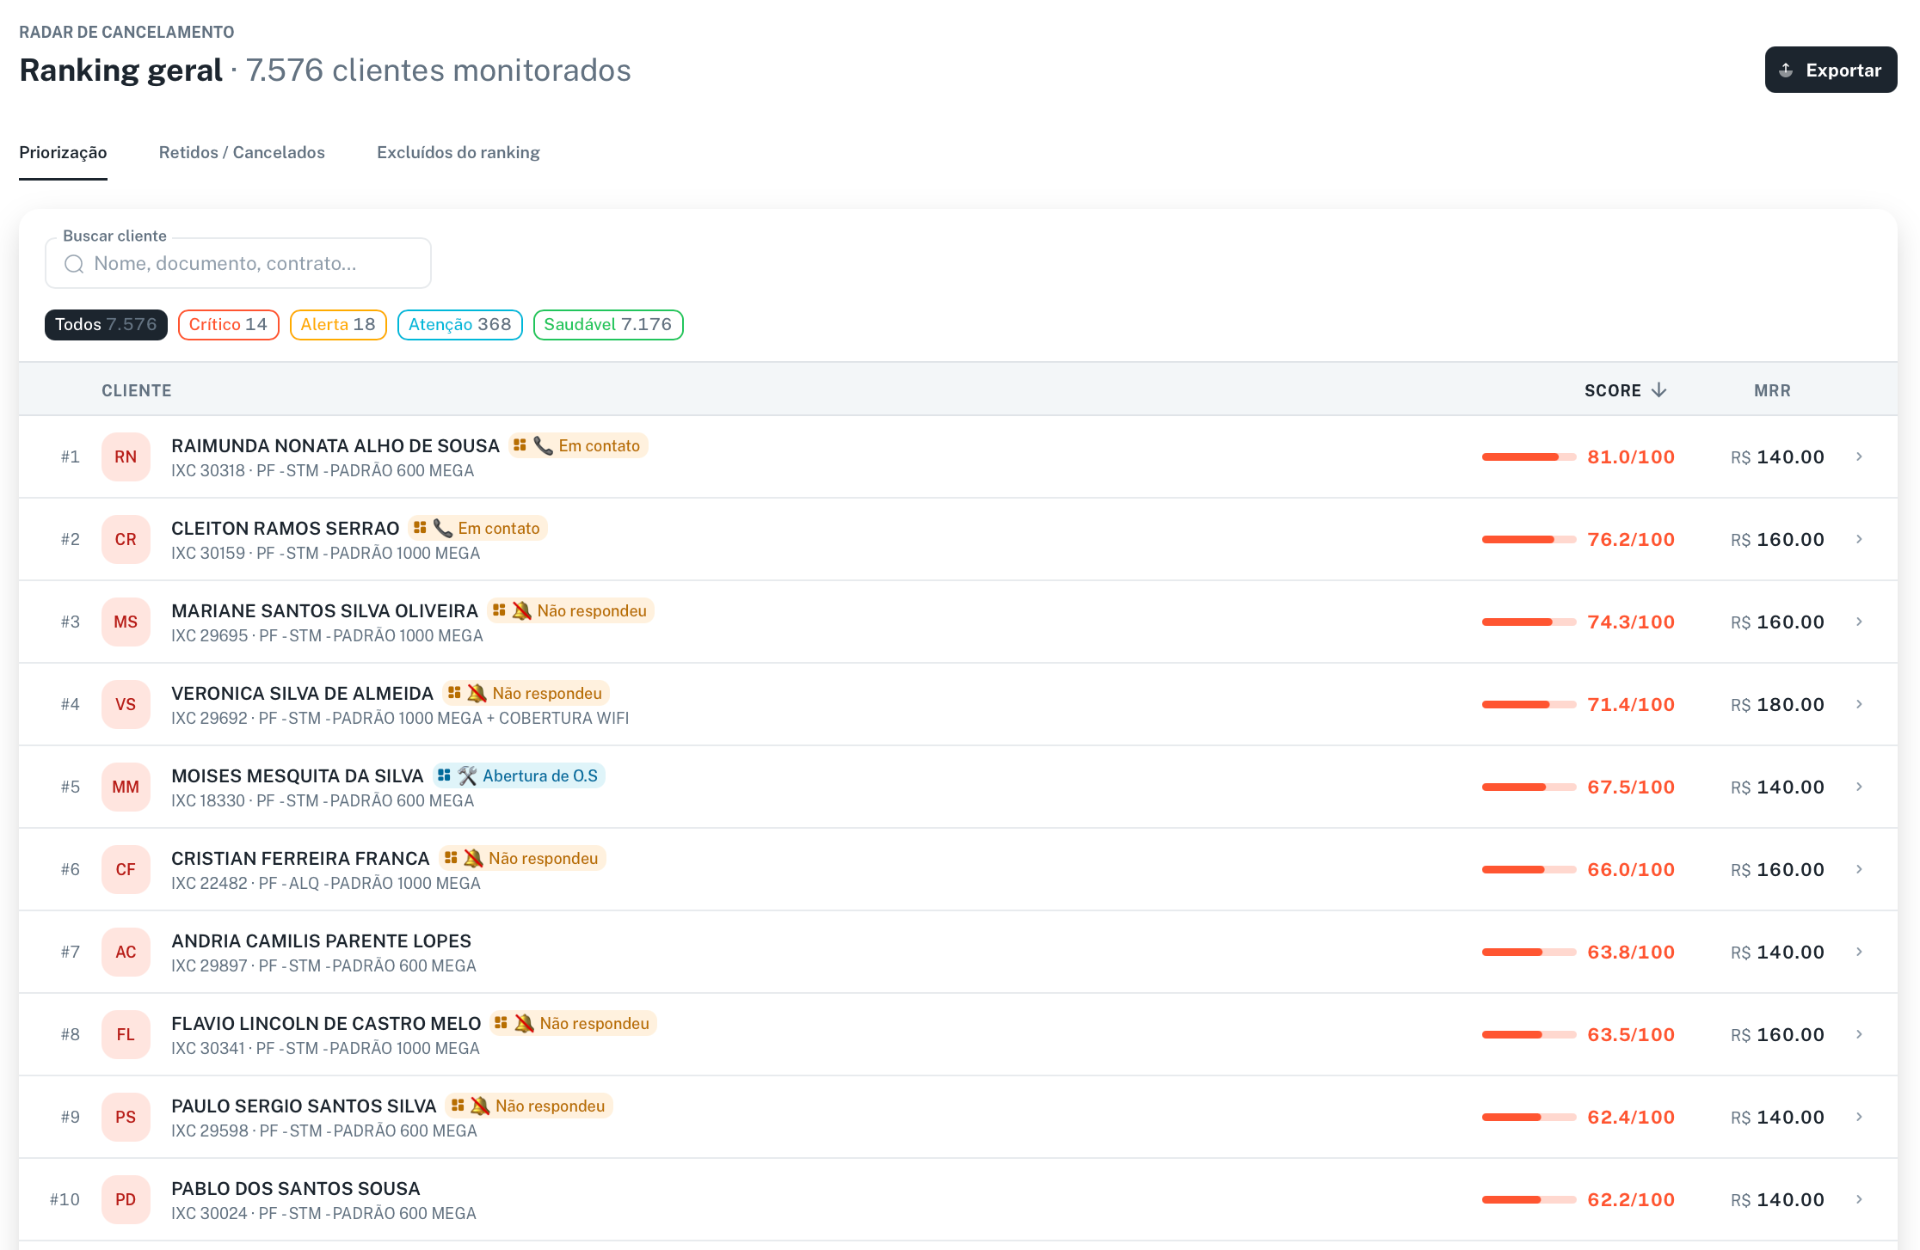
Task: Sort by SCORE using the down arrow
Action: click(x=1659, y=390)
